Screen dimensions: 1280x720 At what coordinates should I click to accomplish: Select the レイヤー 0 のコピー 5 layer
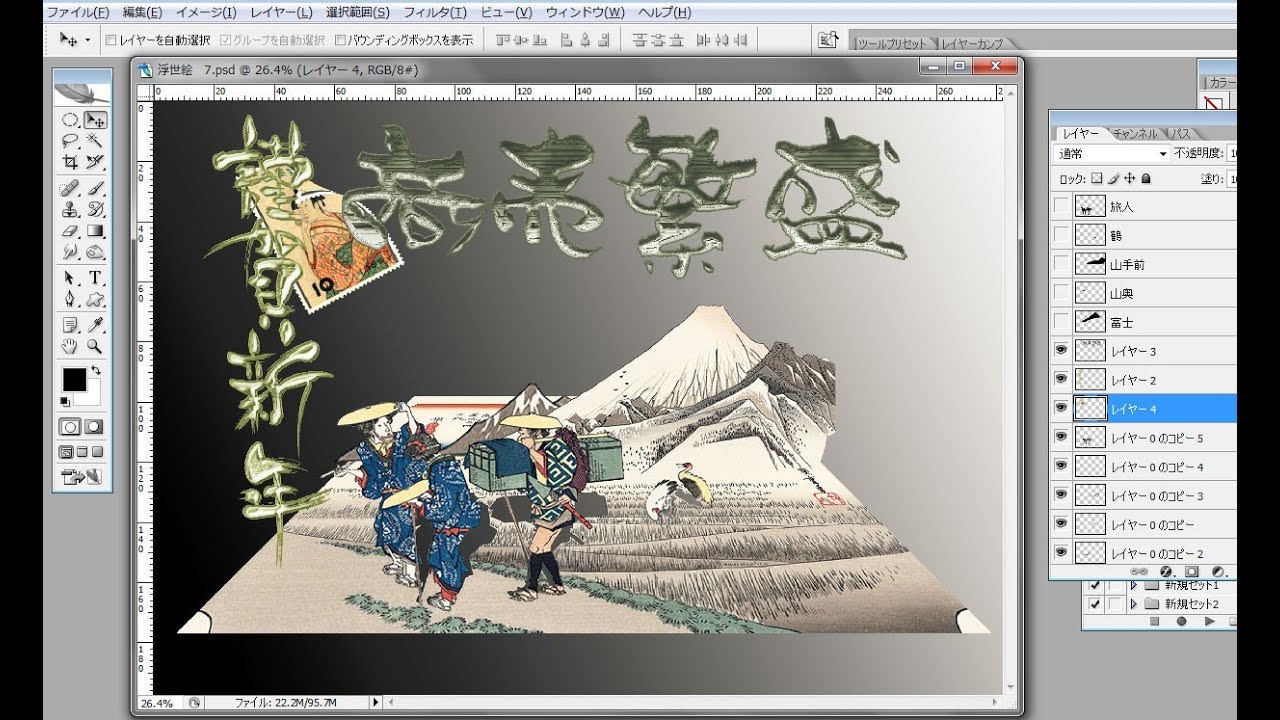(1145, 438)
